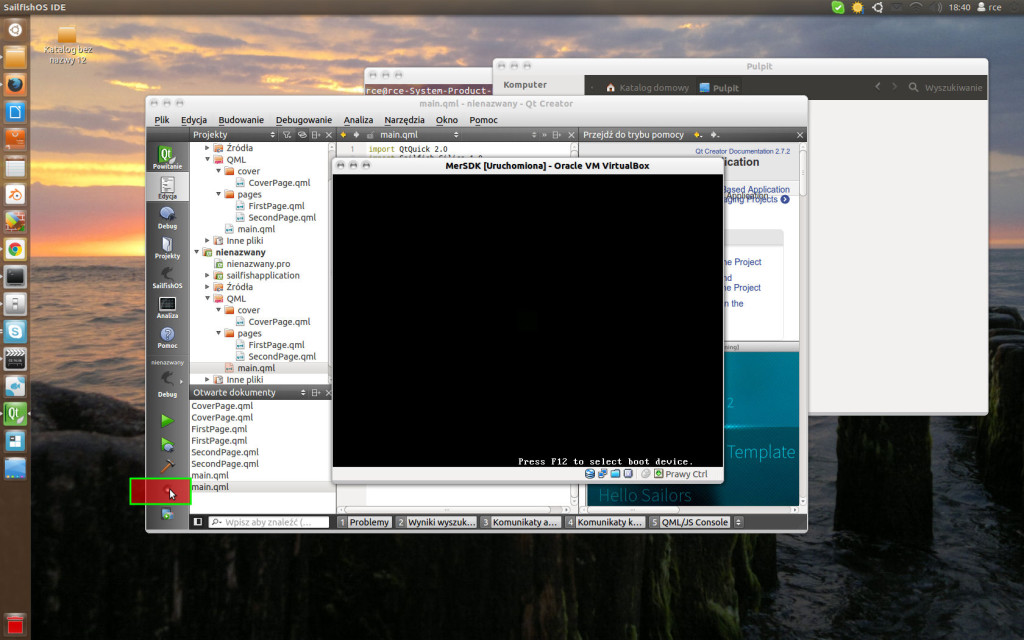This screenshot has width=1024, height=640.
Task: Expand the sailfishapplication tree node
Action: point(207,275)
